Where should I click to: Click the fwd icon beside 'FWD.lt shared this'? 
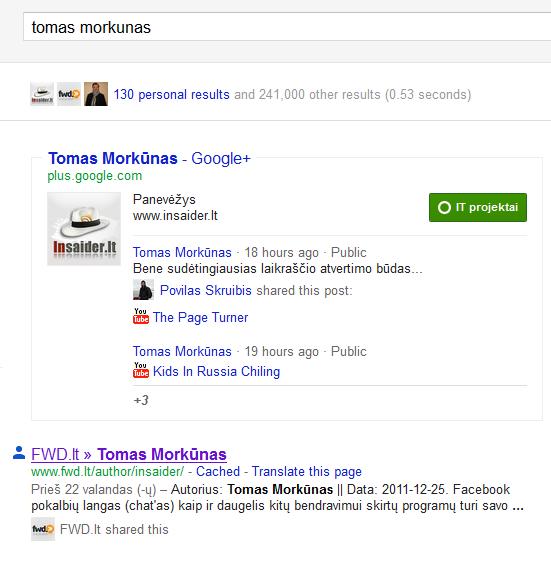43,529
